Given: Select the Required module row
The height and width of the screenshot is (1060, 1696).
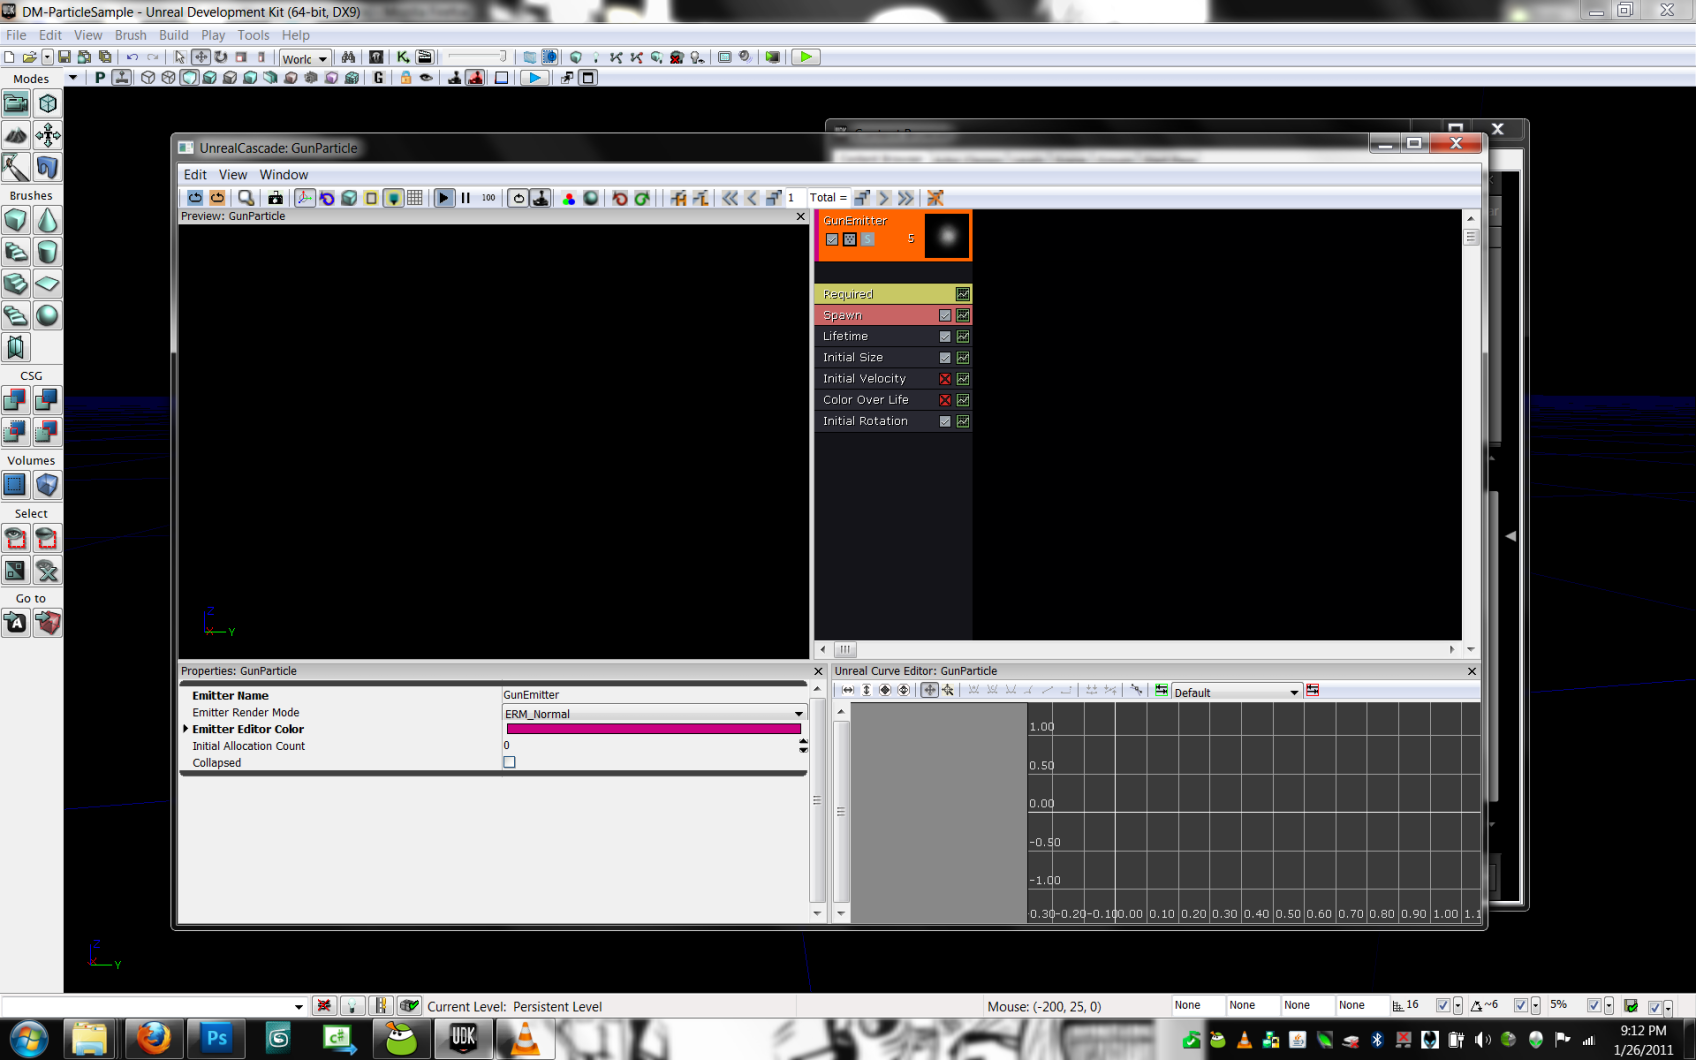Looking at the screenshot, I should [895, 294].
